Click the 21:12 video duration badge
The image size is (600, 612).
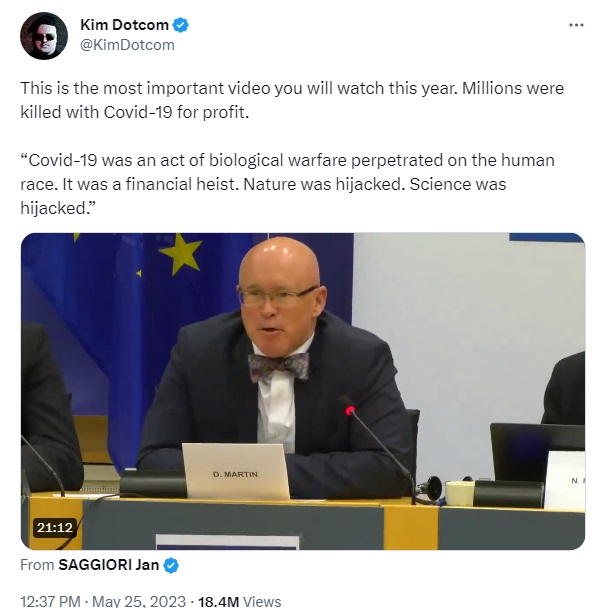pyautogui.click(x=55, y=528)
